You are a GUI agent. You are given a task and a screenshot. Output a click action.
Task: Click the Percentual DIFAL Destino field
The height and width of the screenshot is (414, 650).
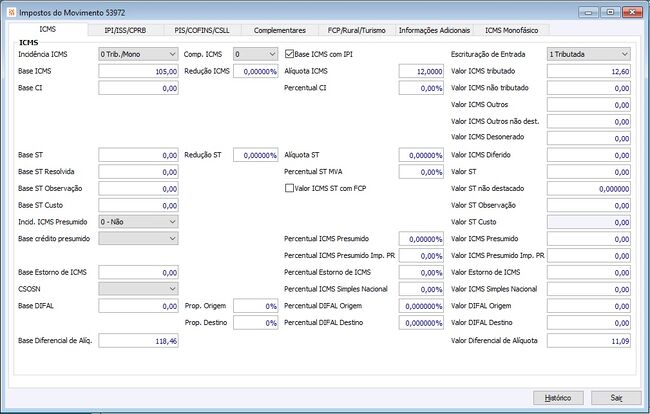[x=421, y=322]
